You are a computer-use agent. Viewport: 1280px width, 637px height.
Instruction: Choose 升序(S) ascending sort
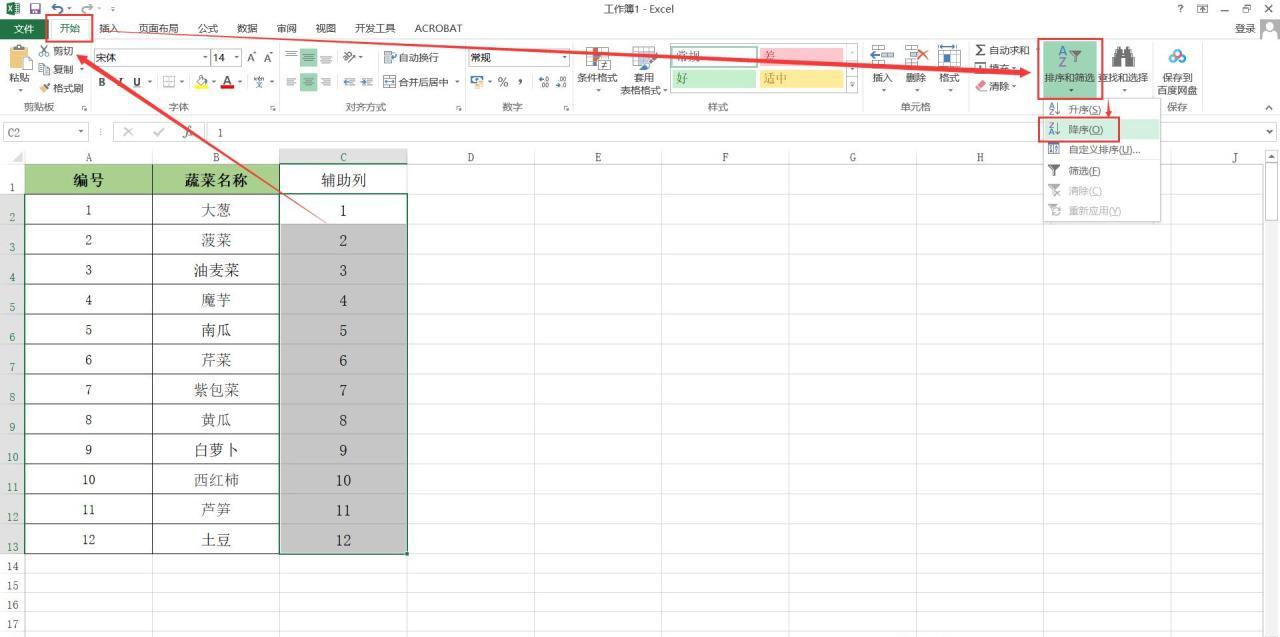click(x=1101, y=110)
